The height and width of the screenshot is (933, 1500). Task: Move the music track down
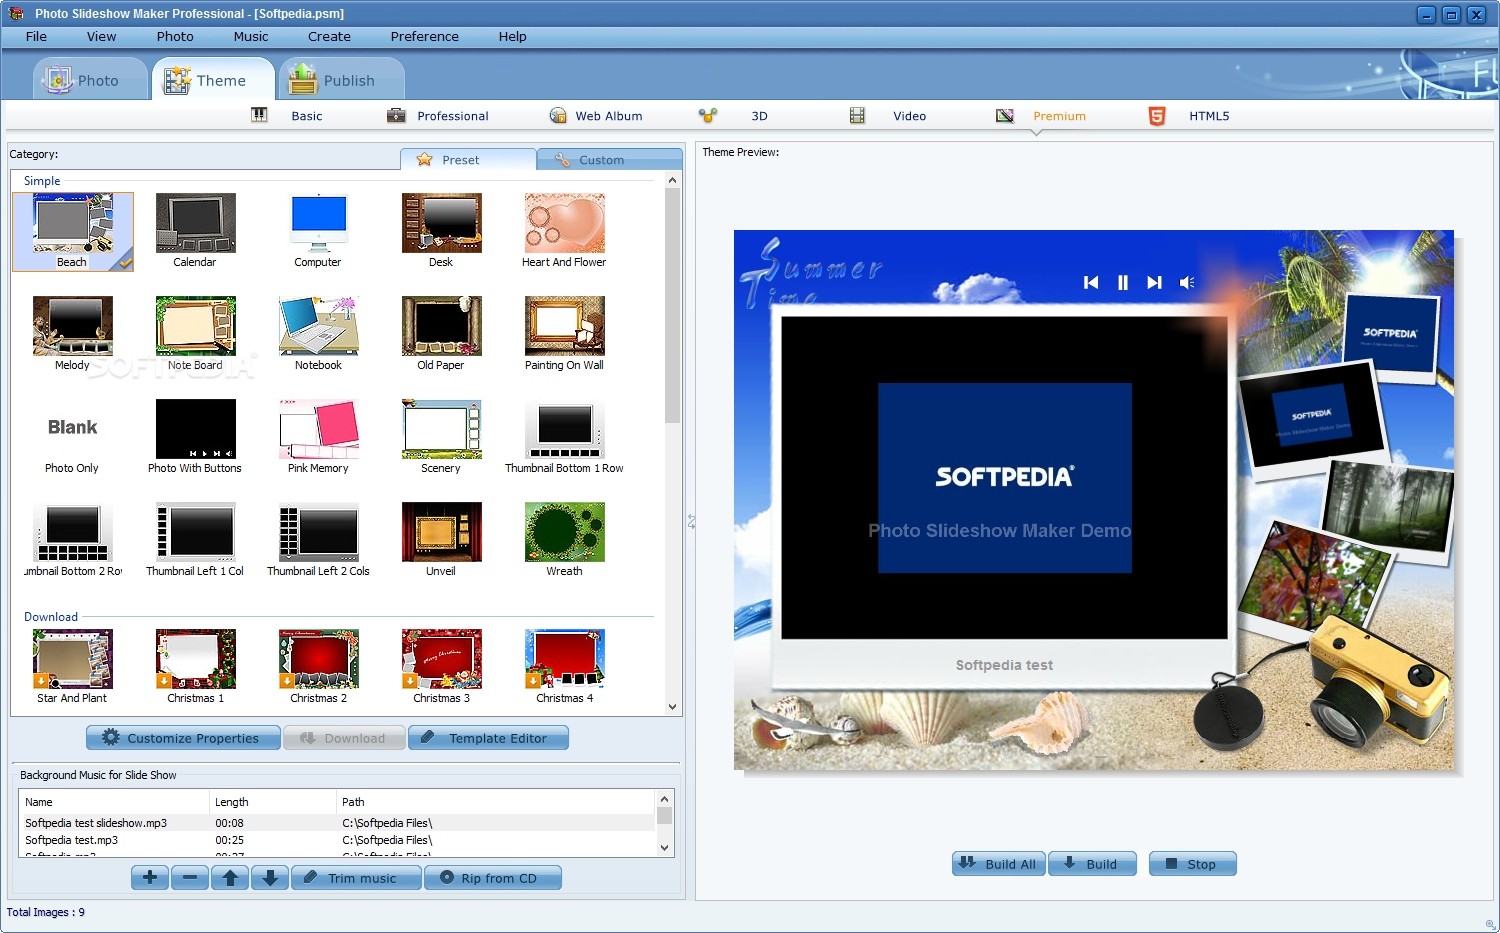tap(270, 878)
